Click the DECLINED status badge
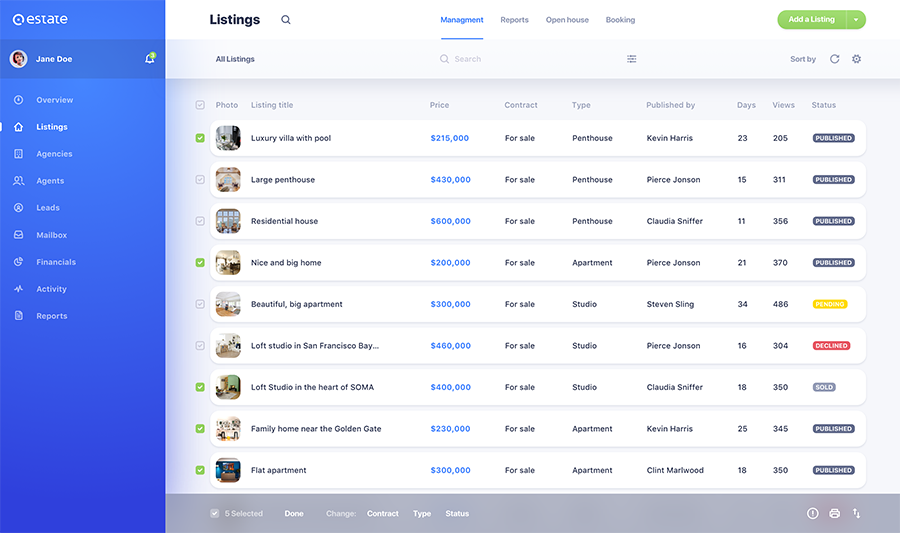900x533 pixels. 831,345
